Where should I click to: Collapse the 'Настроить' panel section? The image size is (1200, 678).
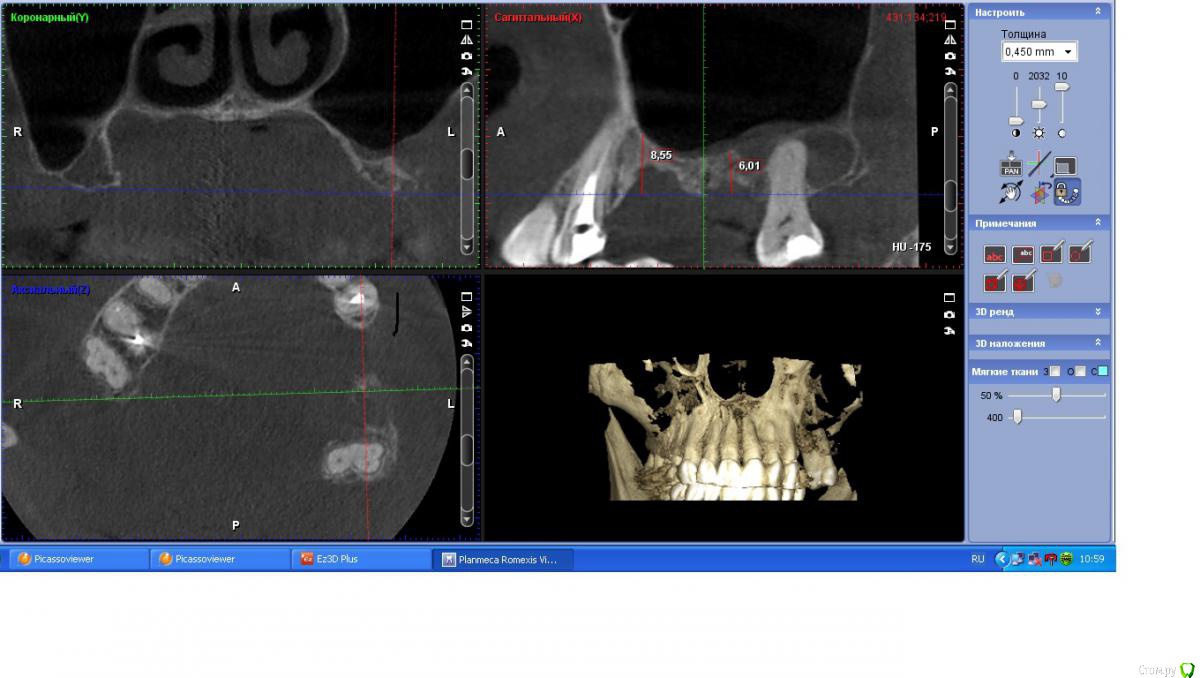1098,12
